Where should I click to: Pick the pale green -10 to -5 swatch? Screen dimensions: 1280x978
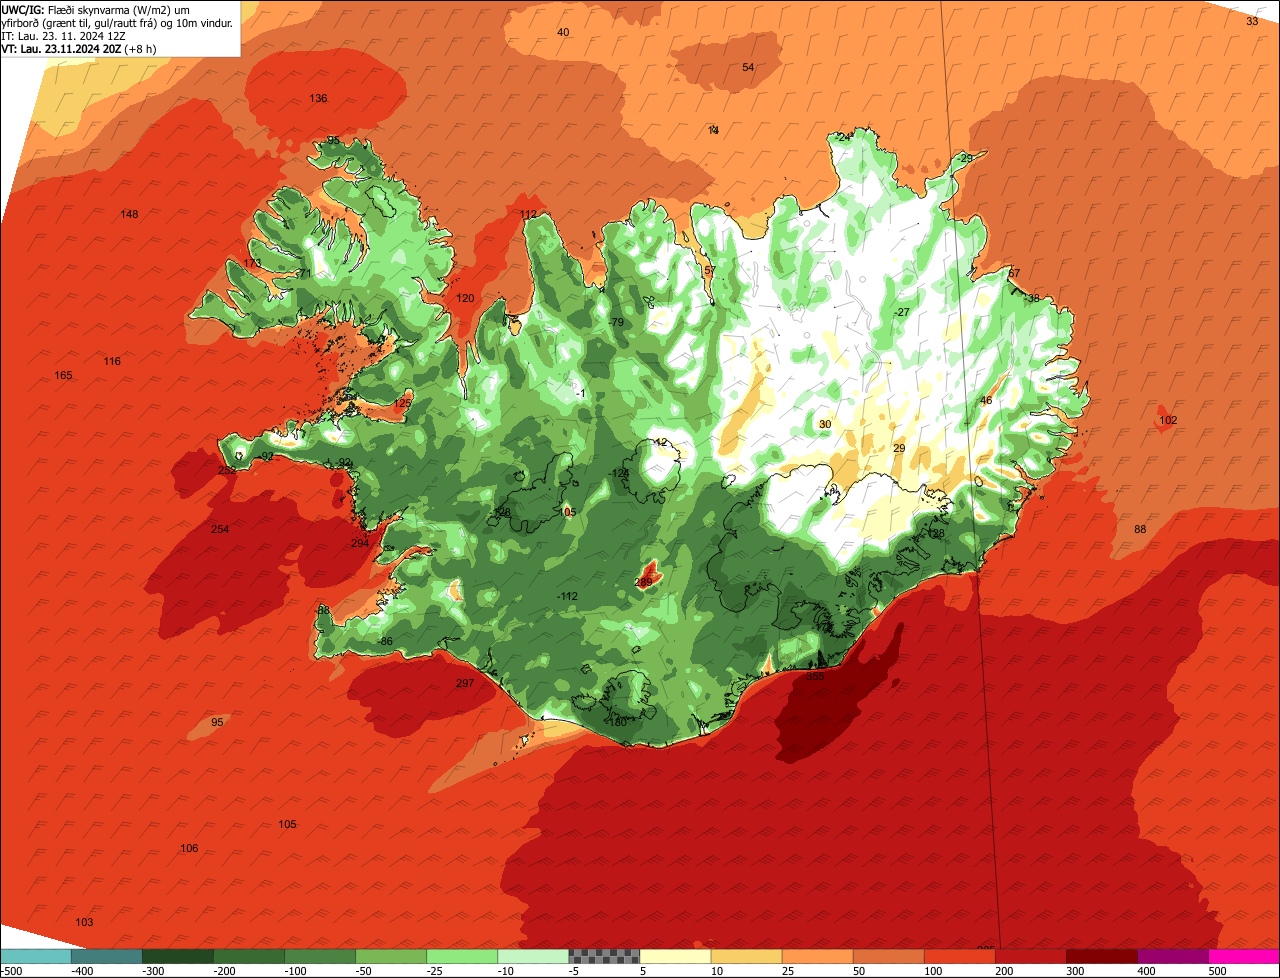point(533,956)
